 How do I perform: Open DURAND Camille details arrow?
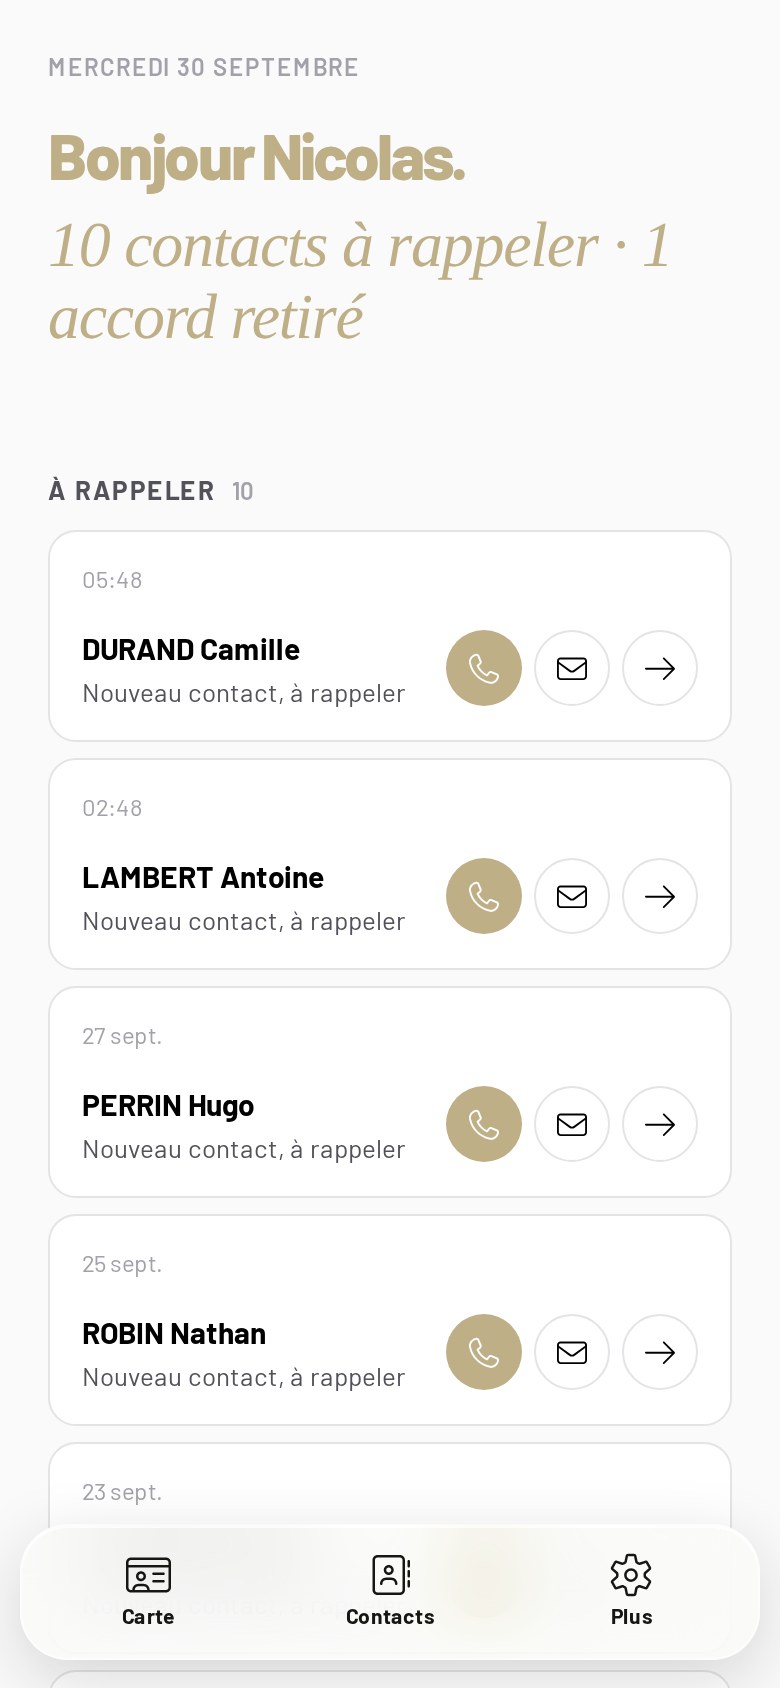pos(660,668)
